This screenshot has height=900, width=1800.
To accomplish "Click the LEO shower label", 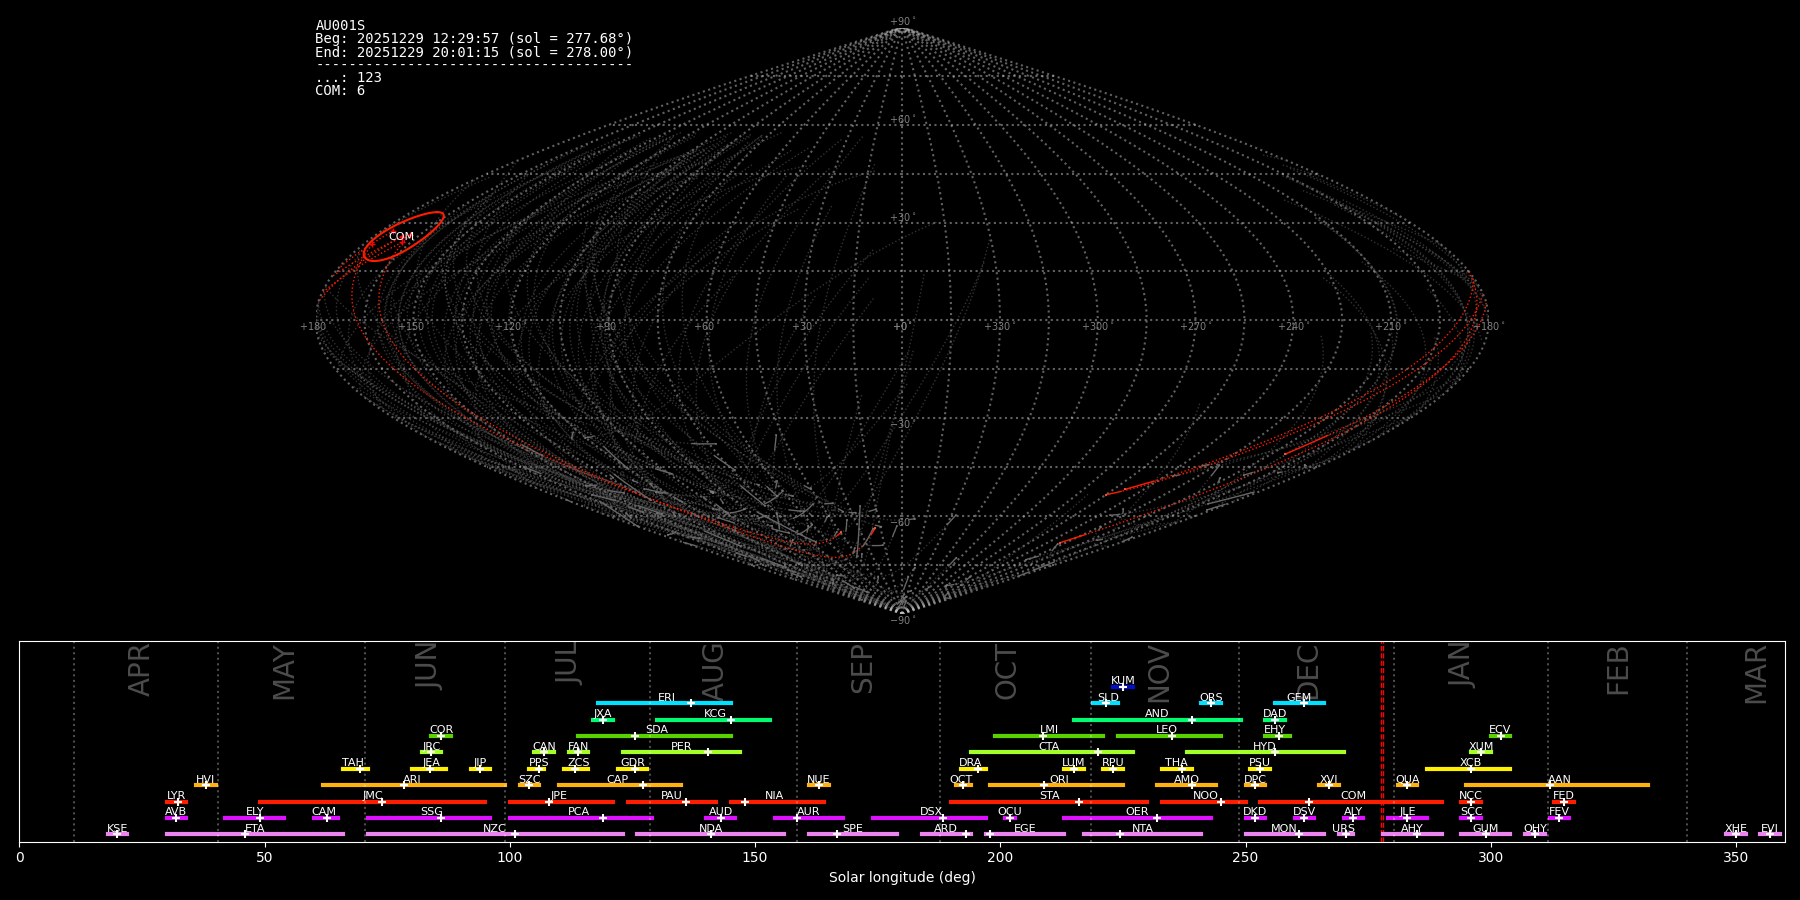I will [x=1167, y=730].
